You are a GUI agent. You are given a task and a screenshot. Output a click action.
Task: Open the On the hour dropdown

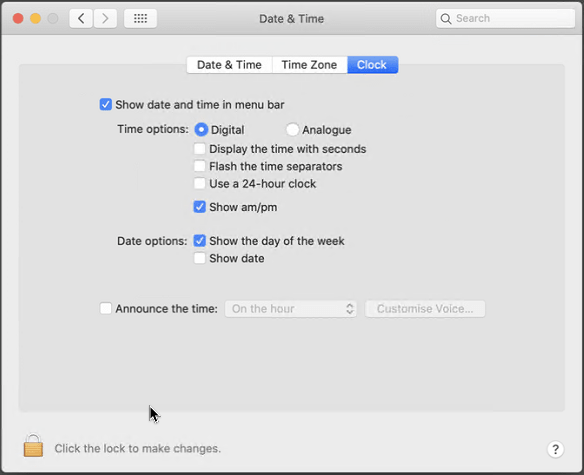(291, 309)
